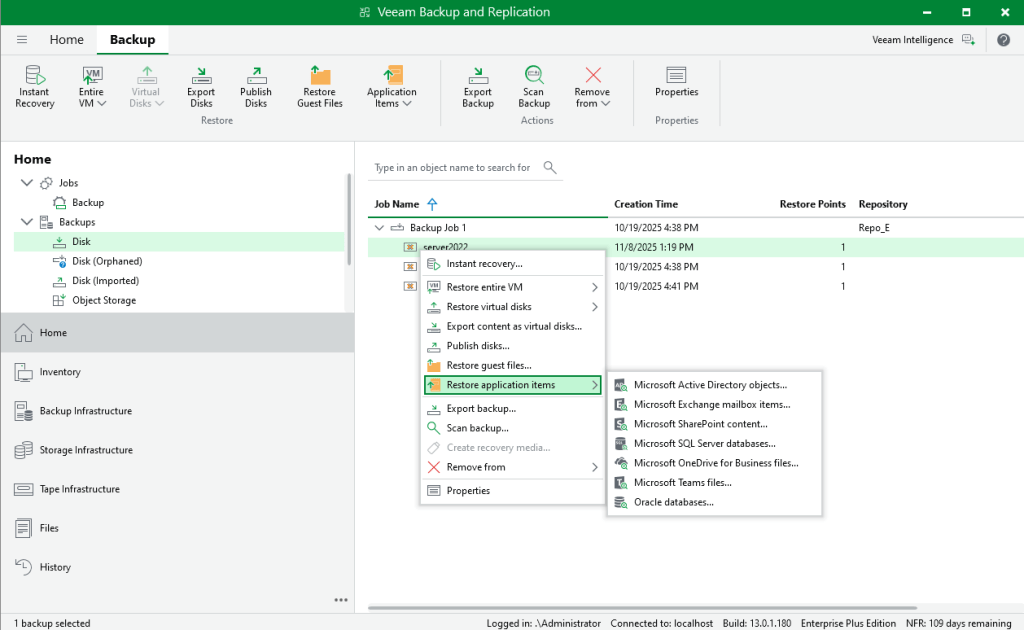Viewport: 1024px width, 630px height.
Task: Click Export Disks in the ribbon
Action: [201, 87]
